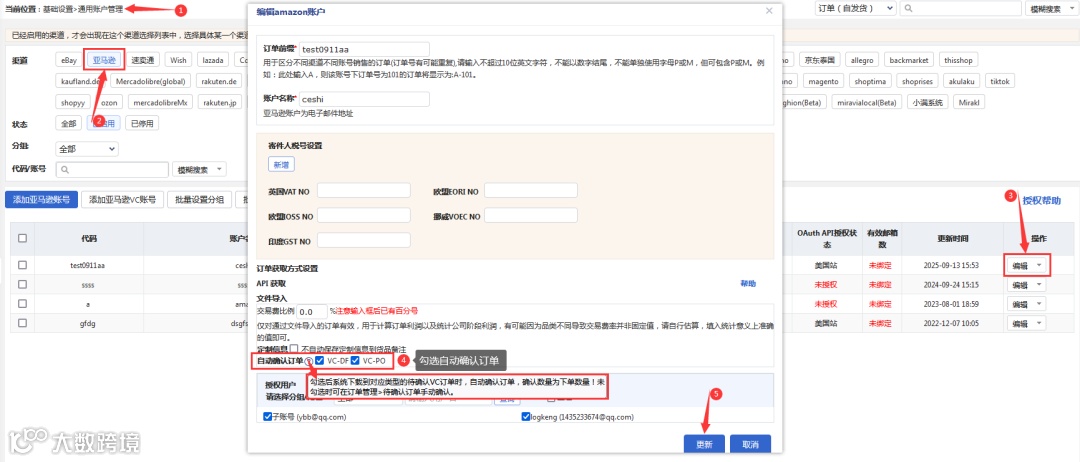The image size is (1080, 462).
Task: Click red 未授权 status in ssss row
Action: tap(825, 284)
